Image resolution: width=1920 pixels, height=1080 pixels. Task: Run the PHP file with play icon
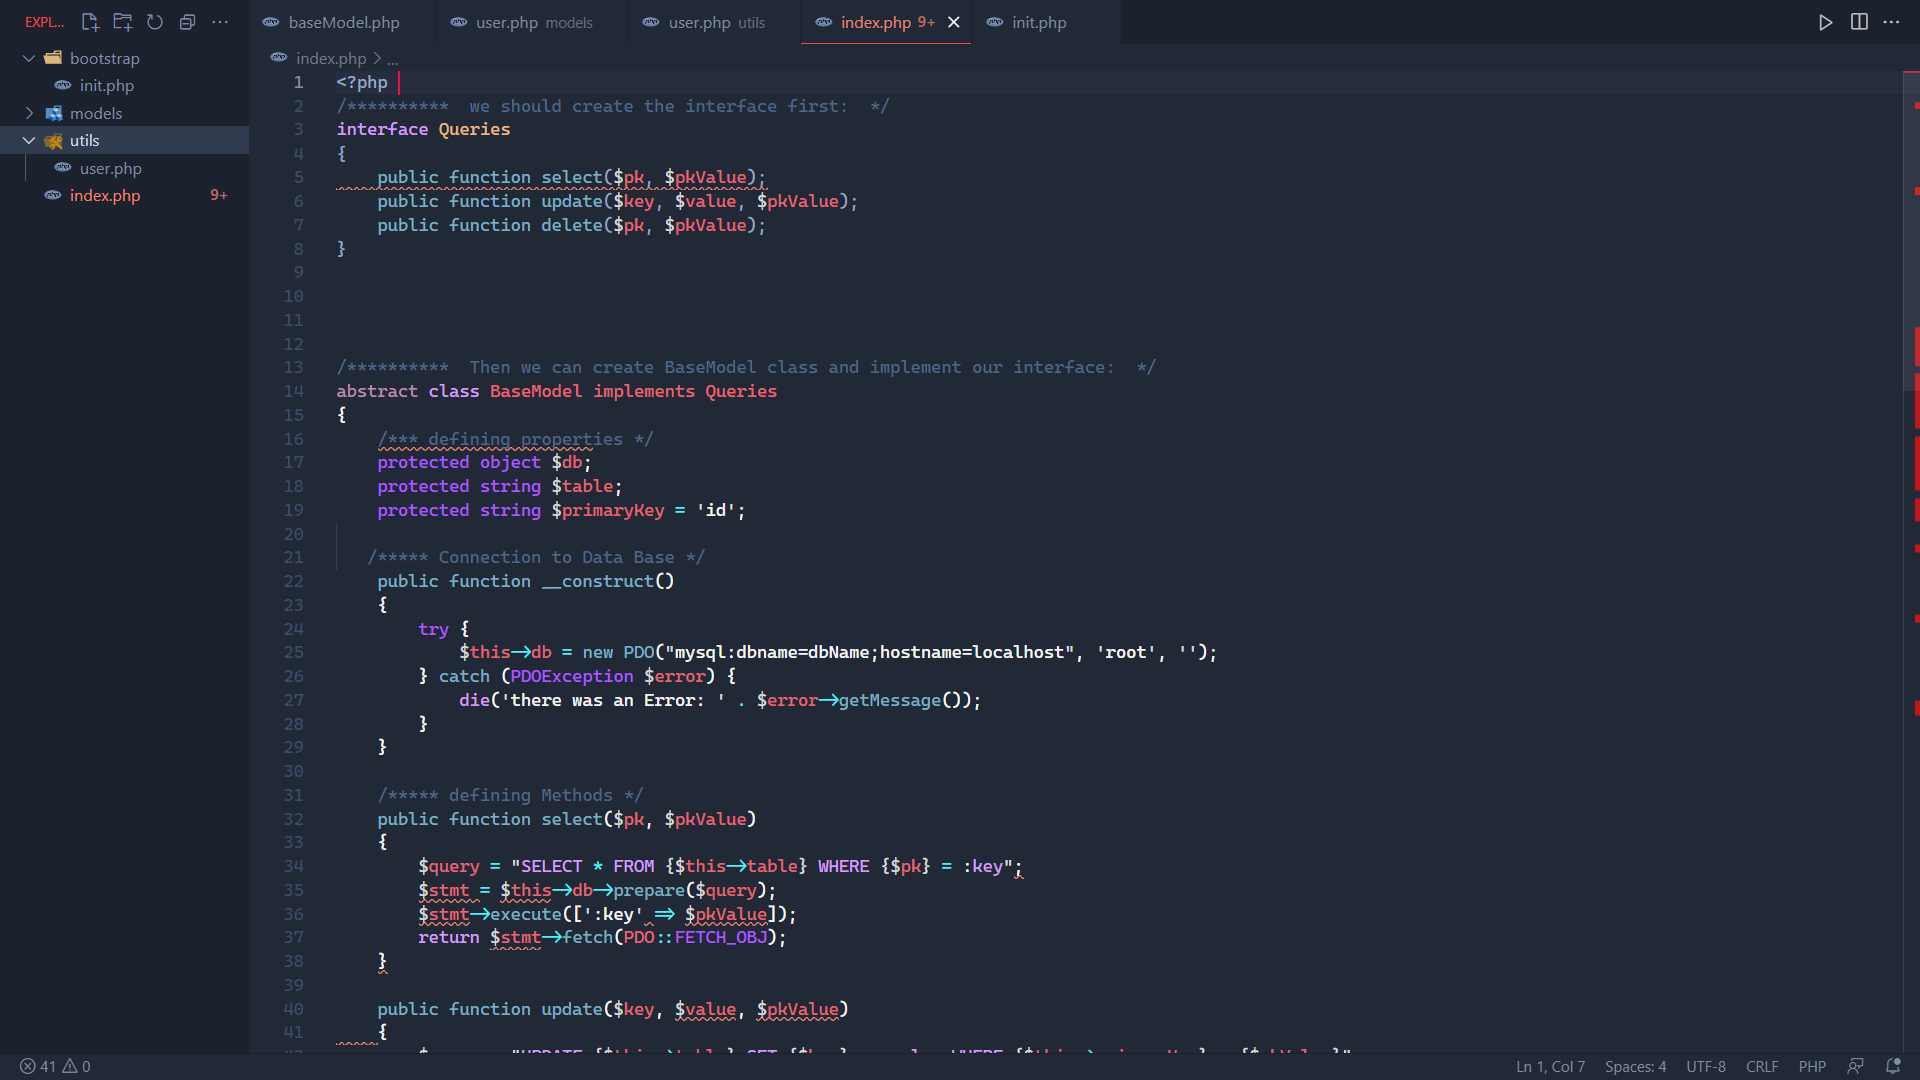tap(1826, 22)
